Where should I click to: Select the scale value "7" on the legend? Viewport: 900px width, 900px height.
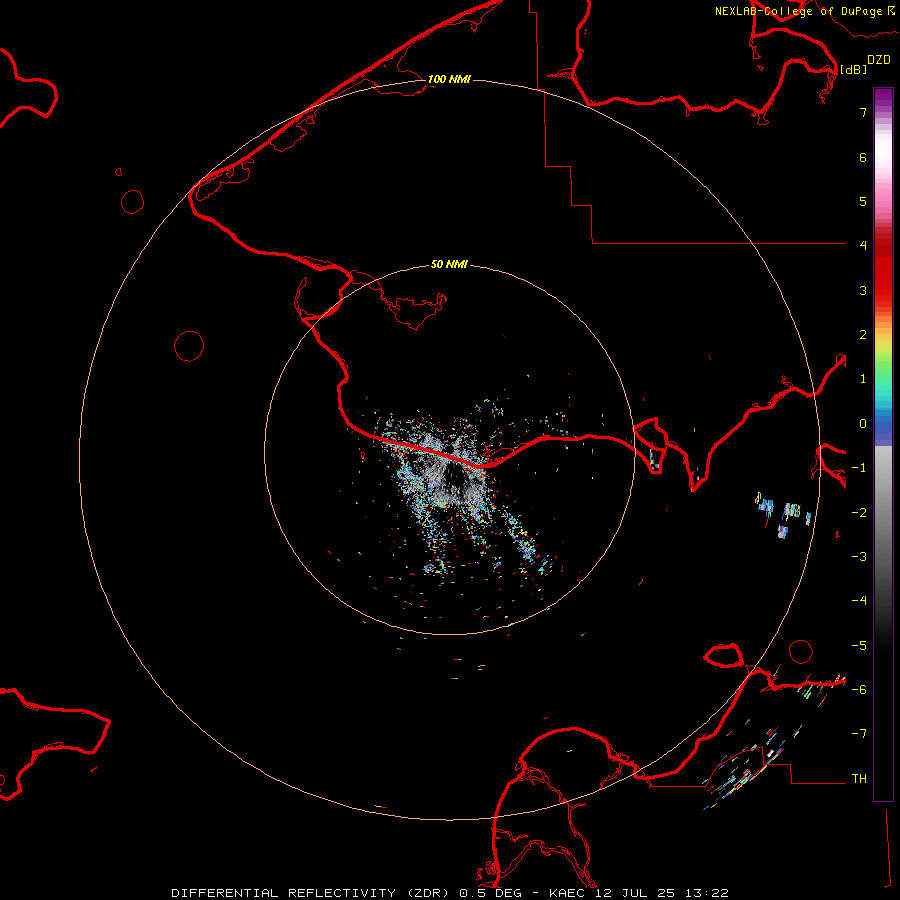click(863, 112)
